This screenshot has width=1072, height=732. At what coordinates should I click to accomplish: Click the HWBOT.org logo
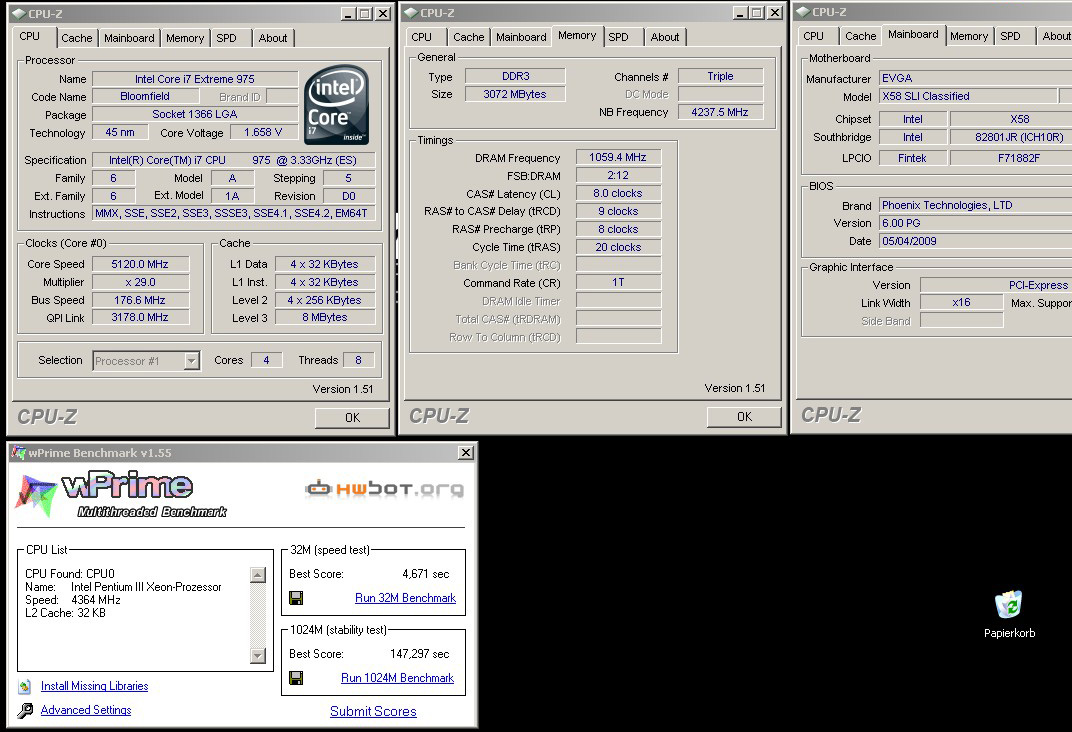(x=385, y=488)
